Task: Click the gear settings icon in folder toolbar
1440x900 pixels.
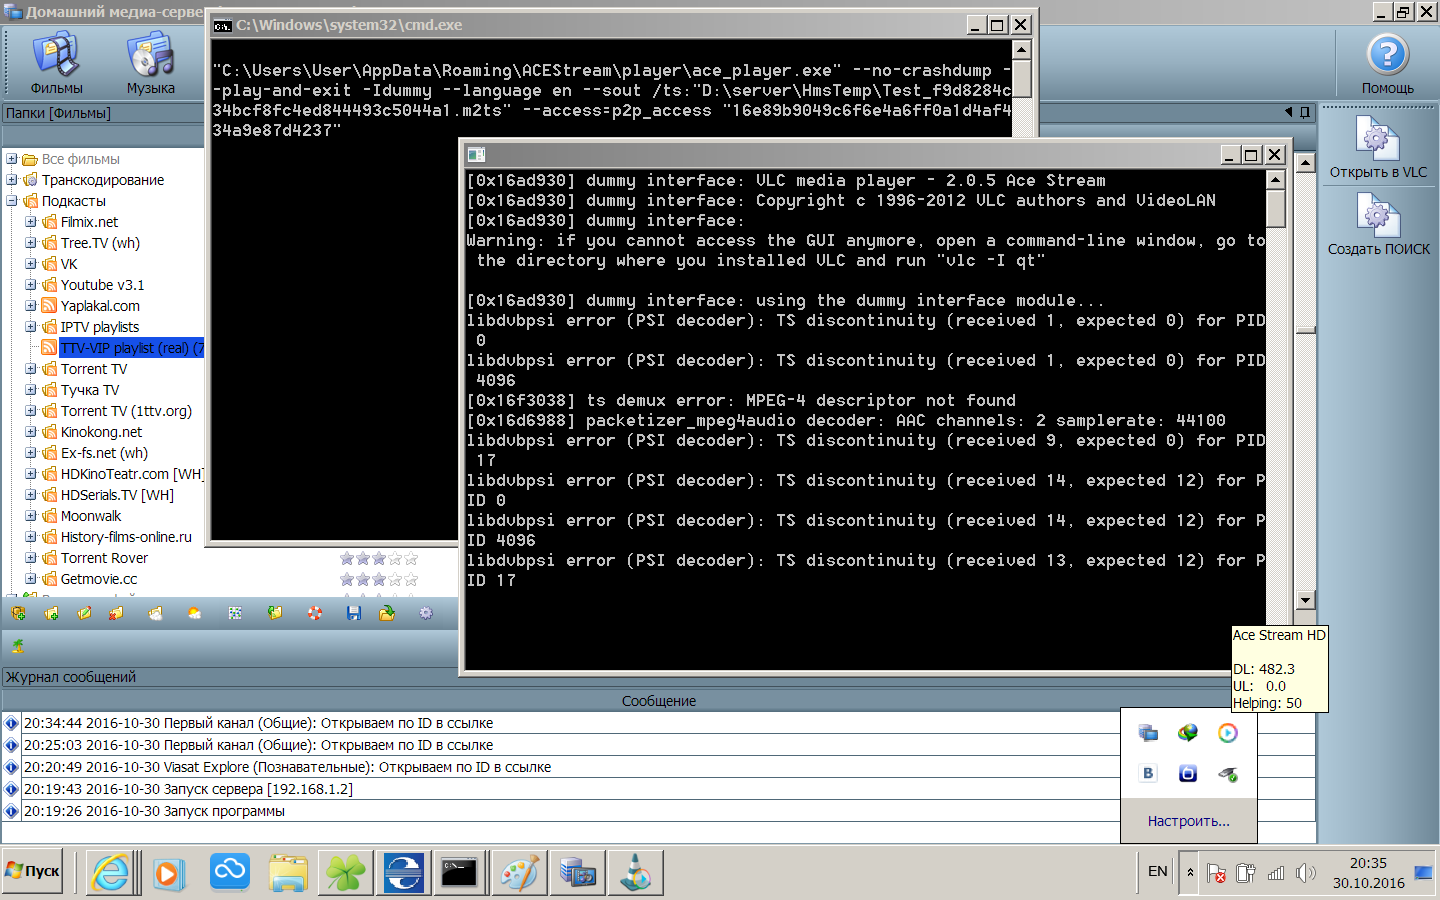Action: pyautogui.click(x=426, y=613)
